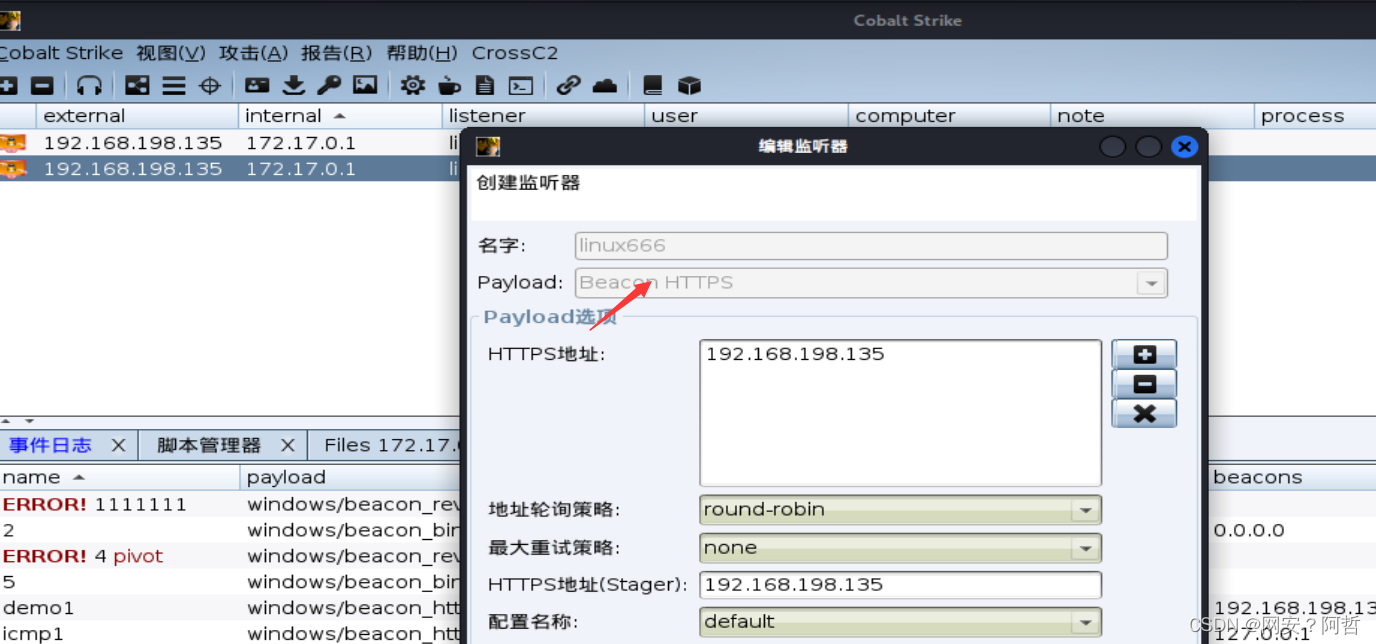Open the 报告(R) menu
This screenshot has width=1376, height=644.
click(x=337, y=53)
